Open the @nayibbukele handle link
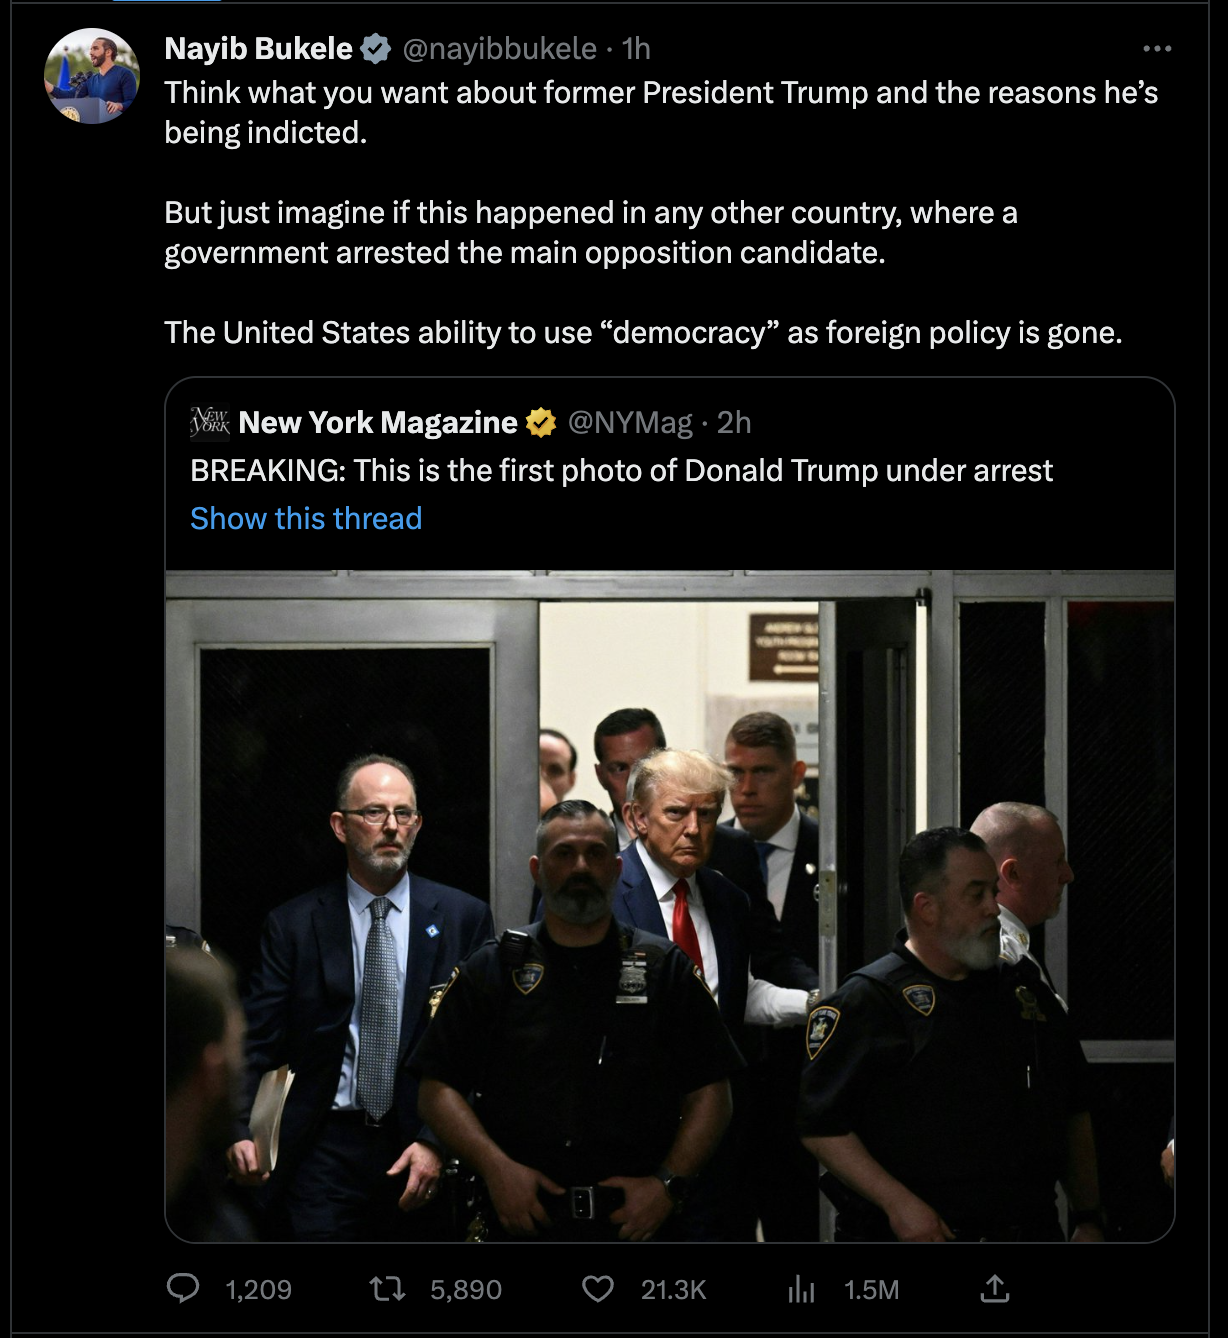 pyautogui.click(x=499, y=48)
